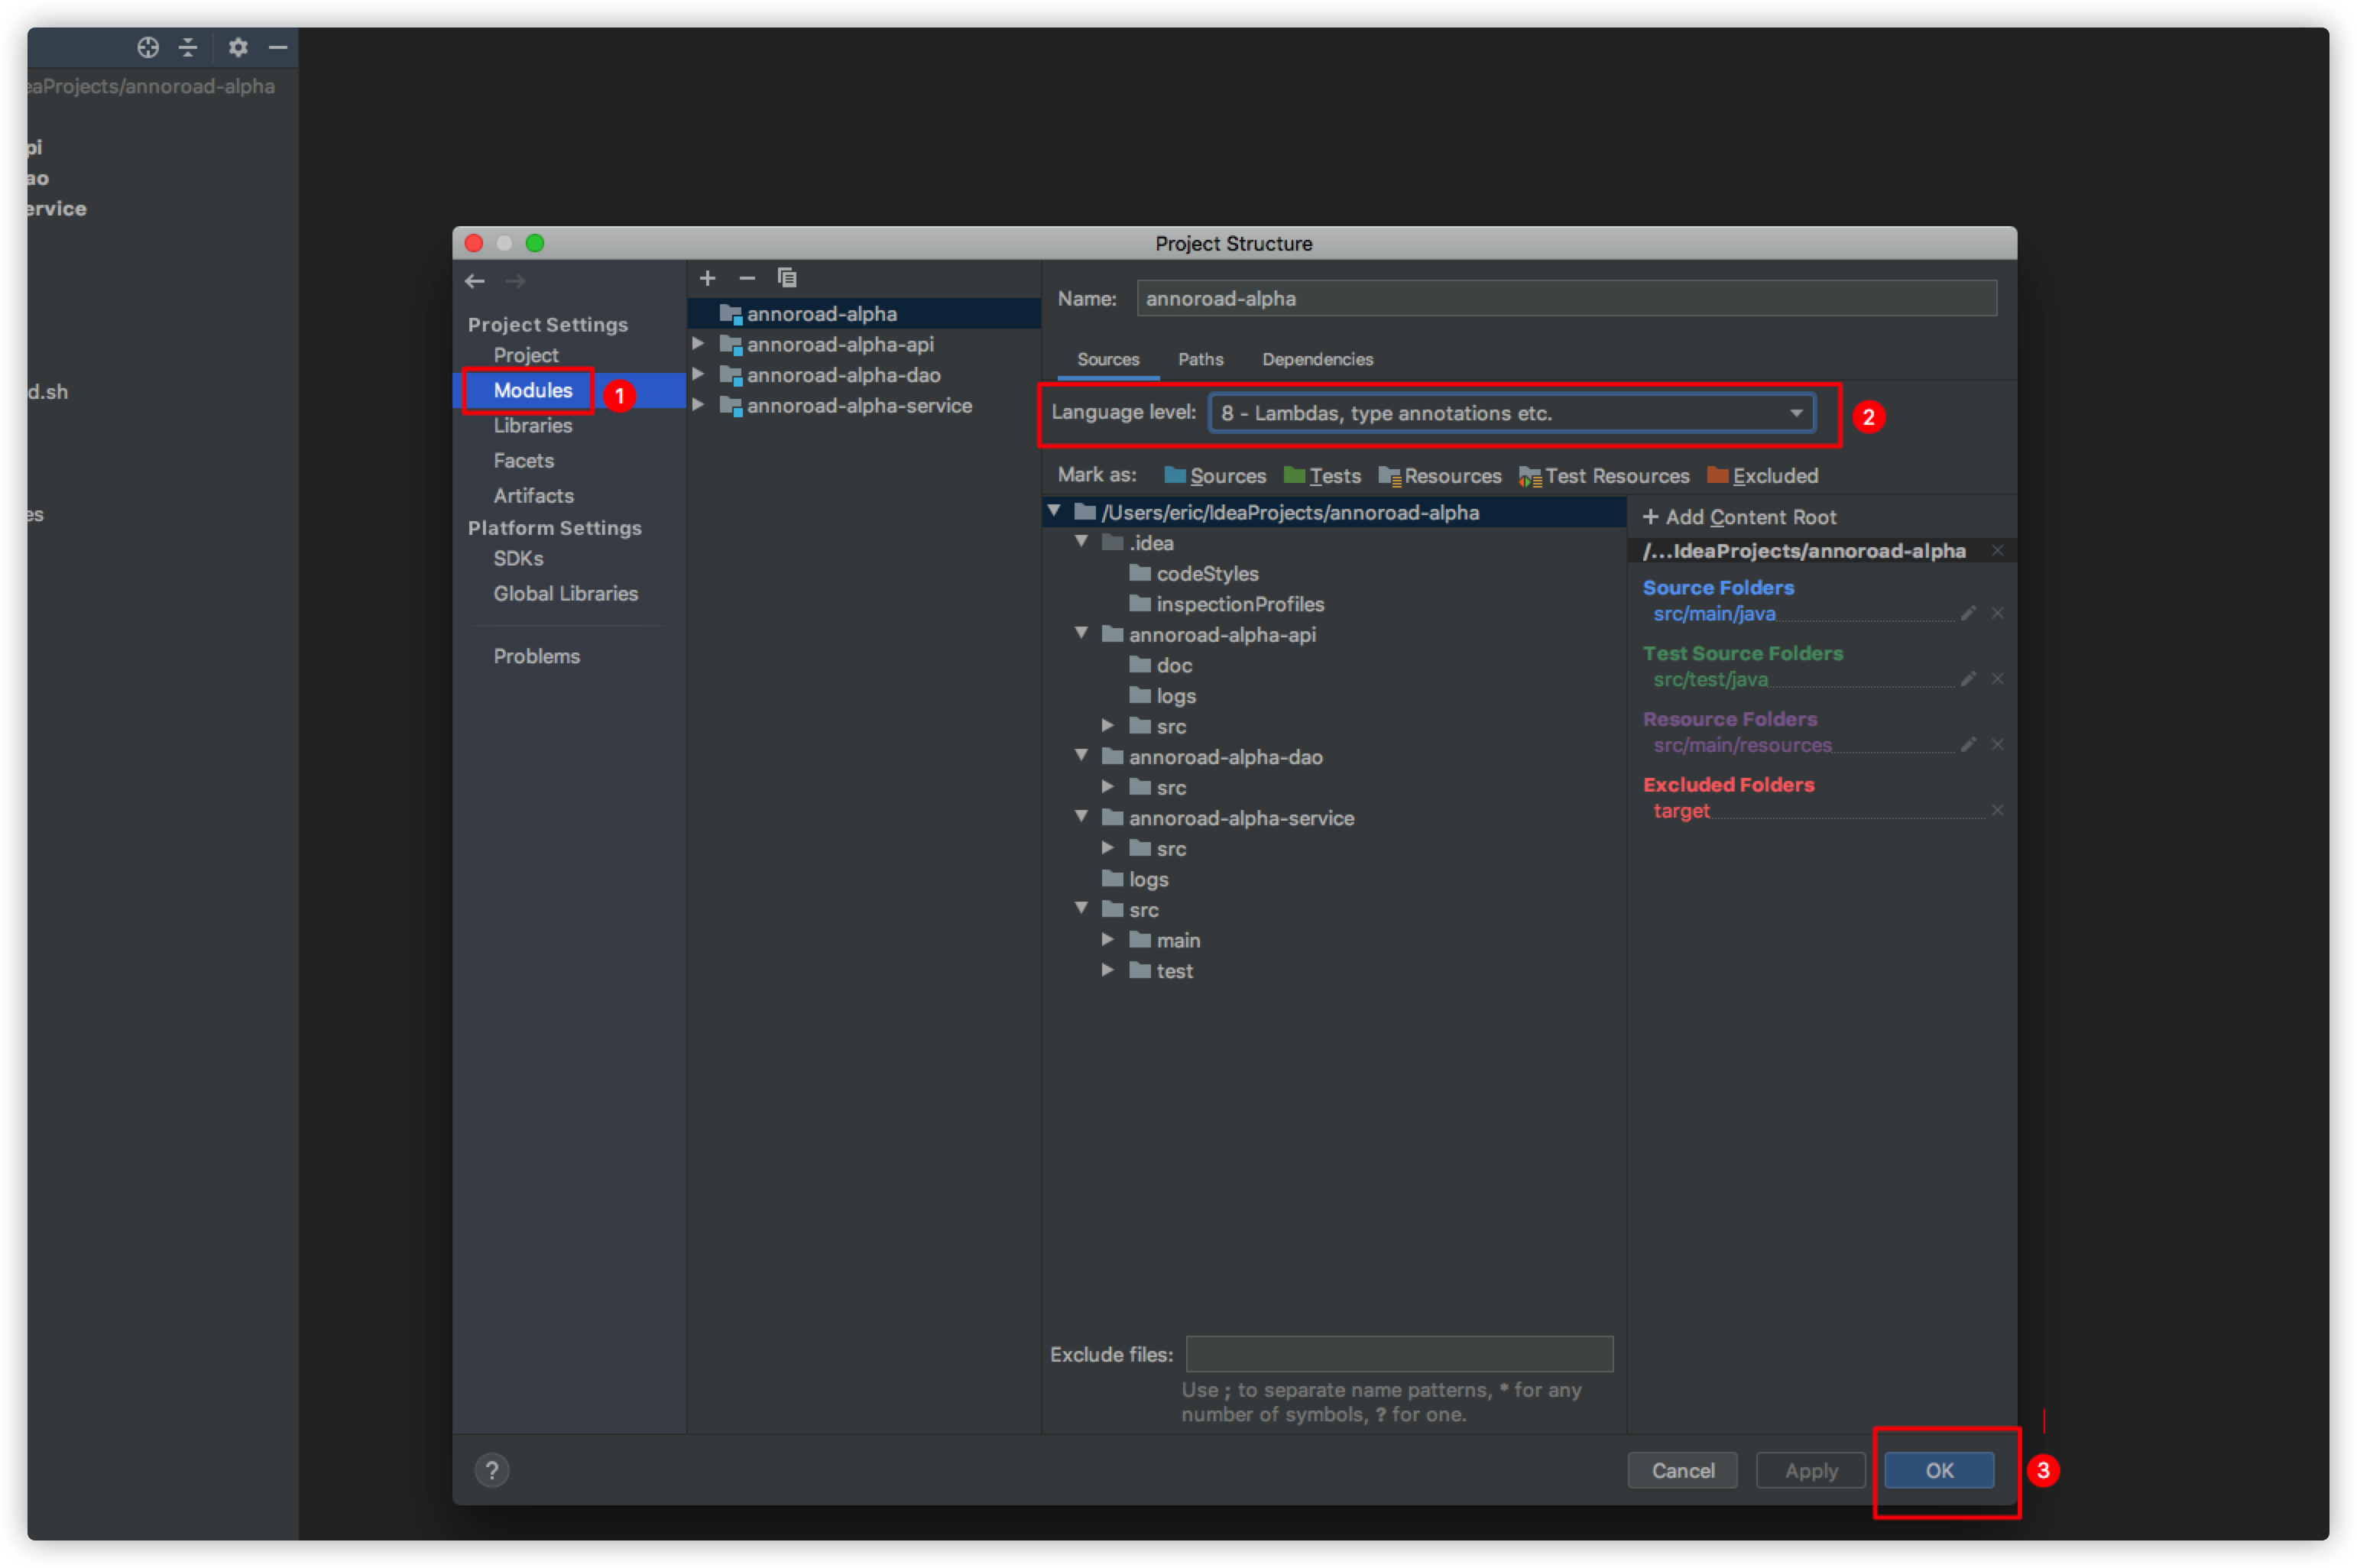Select Libraries in Project Settings
The height and width of the screenshot is (1568, 2357).
tap(532, 425)
